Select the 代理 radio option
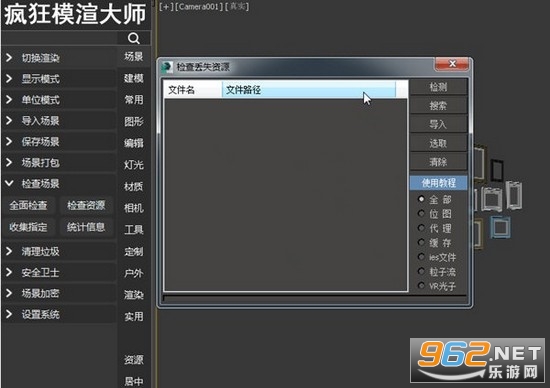This screenshot has height=388, width=550. pos(421,228)
